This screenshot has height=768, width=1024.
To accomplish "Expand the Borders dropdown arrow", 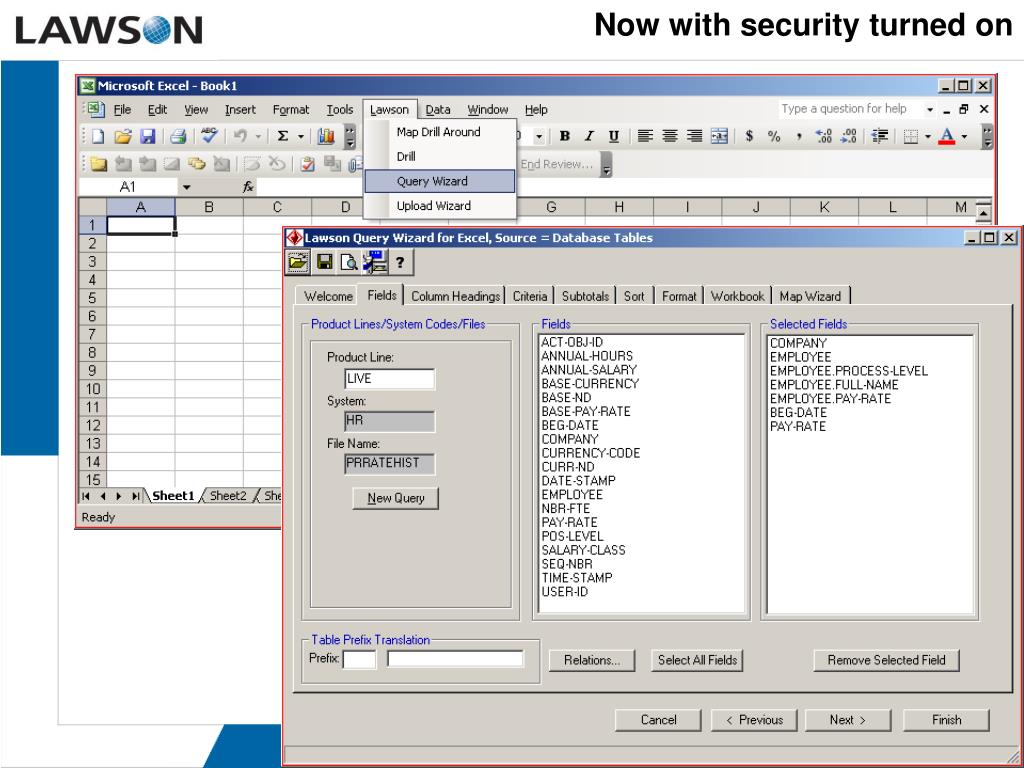I will (928, 136).
